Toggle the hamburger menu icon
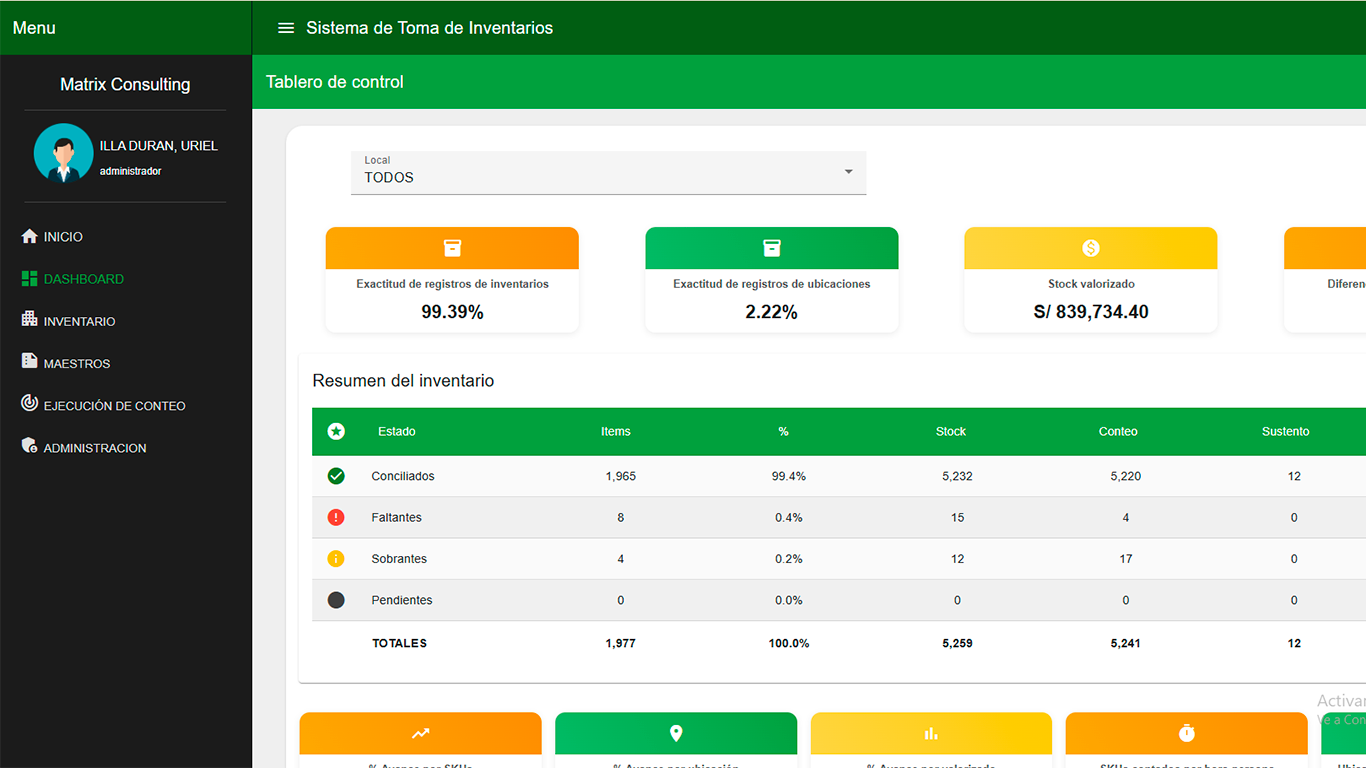Image resolution: width=1366 pixels, height=768 pixels. click(x=286, y=28)
